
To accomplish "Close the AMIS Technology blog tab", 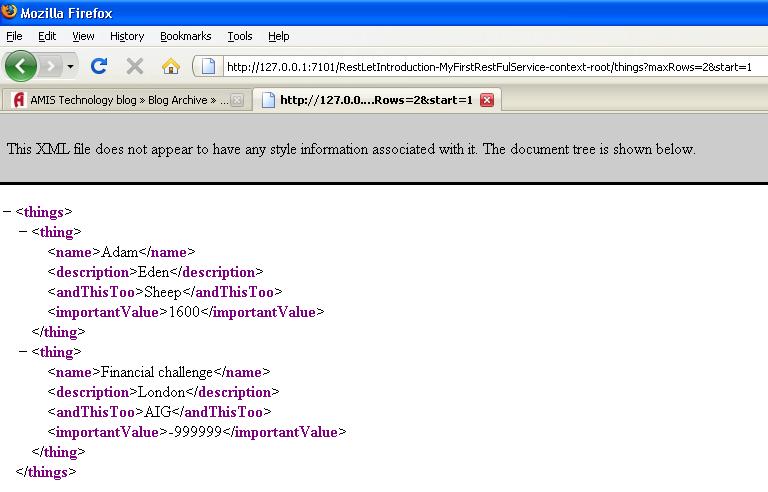I will 237,100.
